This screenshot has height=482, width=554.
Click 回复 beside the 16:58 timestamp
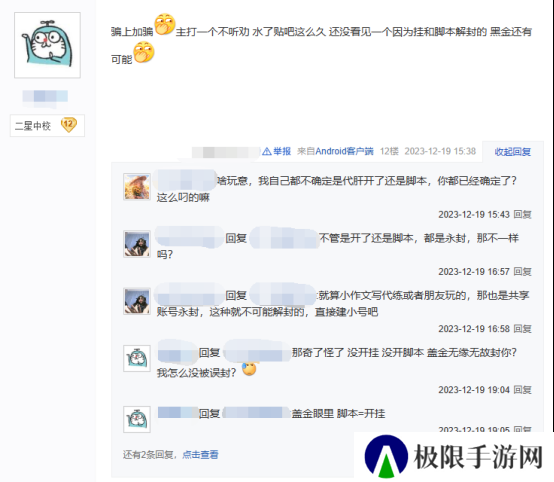pyautogui.click(x=522, y=329)
